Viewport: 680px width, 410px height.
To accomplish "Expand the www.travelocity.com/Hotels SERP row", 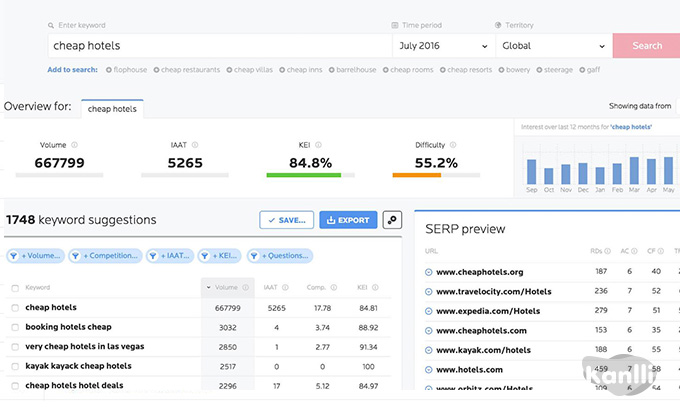I will click(428, 292).
